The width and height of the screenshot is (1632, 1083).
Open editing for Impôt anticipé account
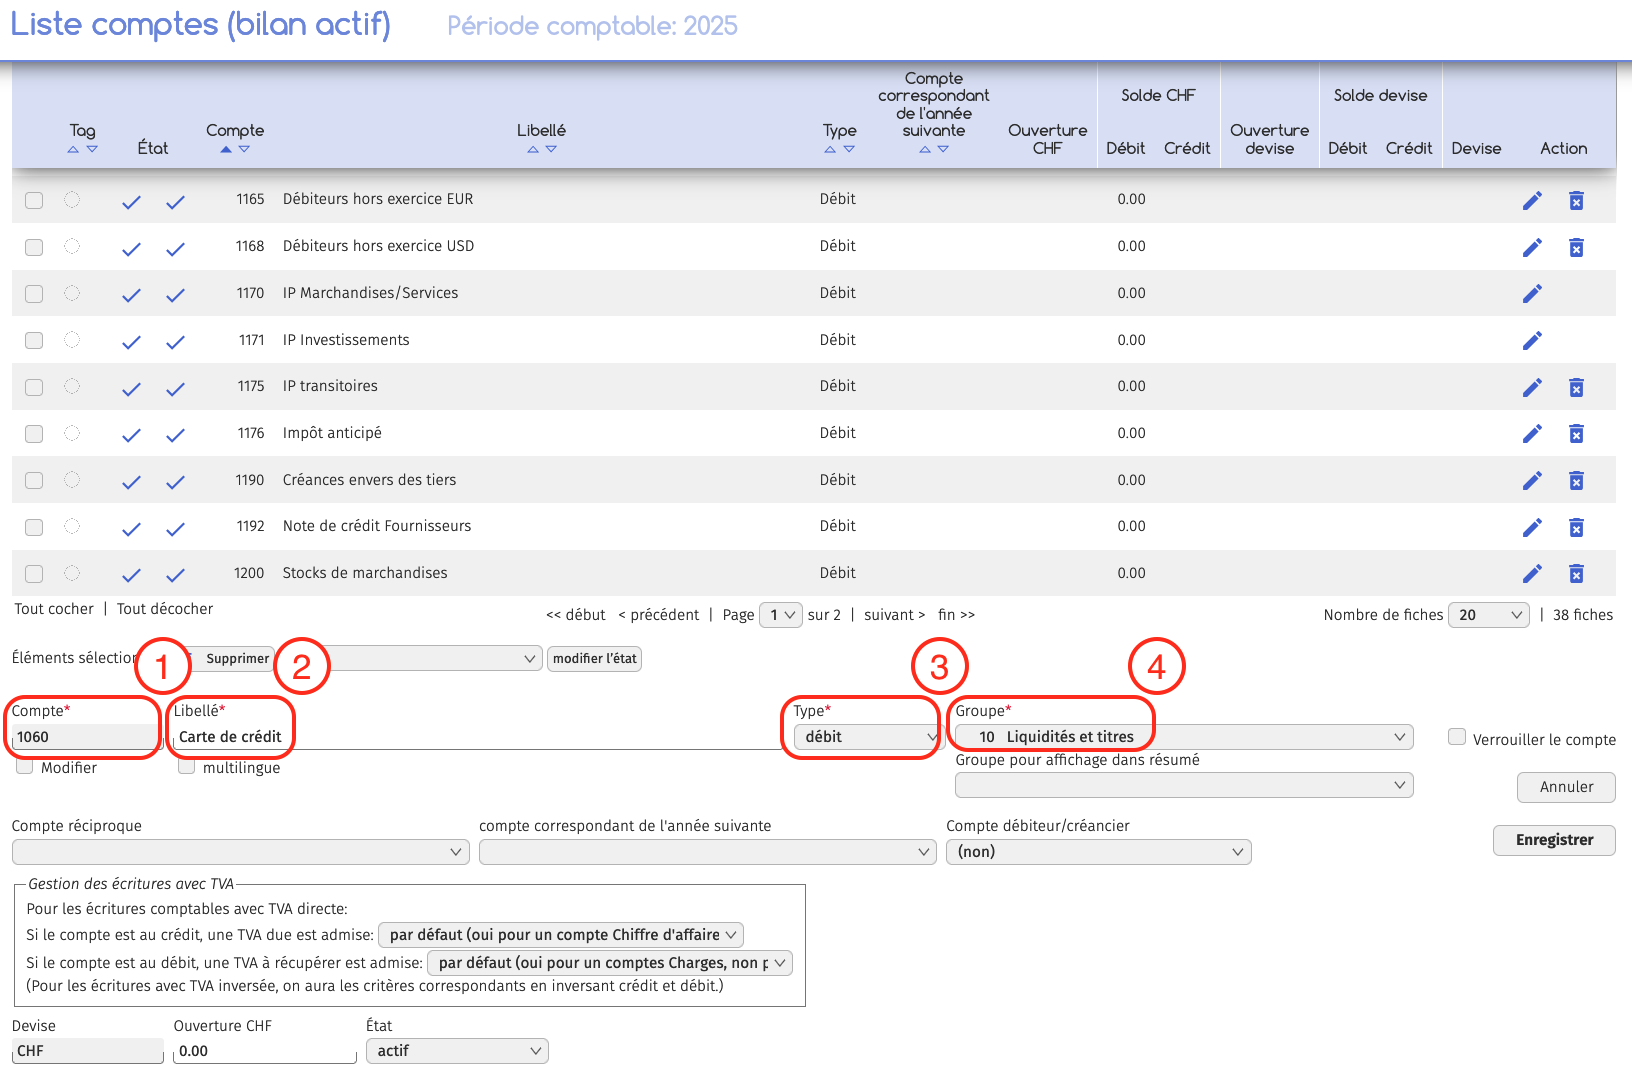(x=1531, y=434)
